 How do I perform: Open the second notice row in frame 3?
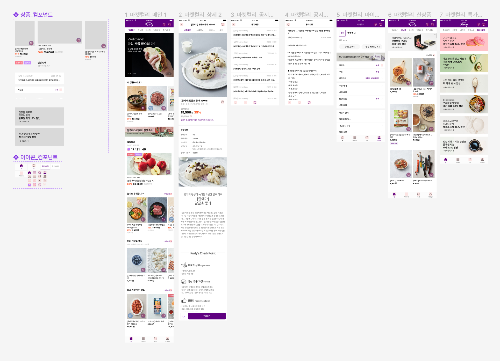click(x=255, y=44)
